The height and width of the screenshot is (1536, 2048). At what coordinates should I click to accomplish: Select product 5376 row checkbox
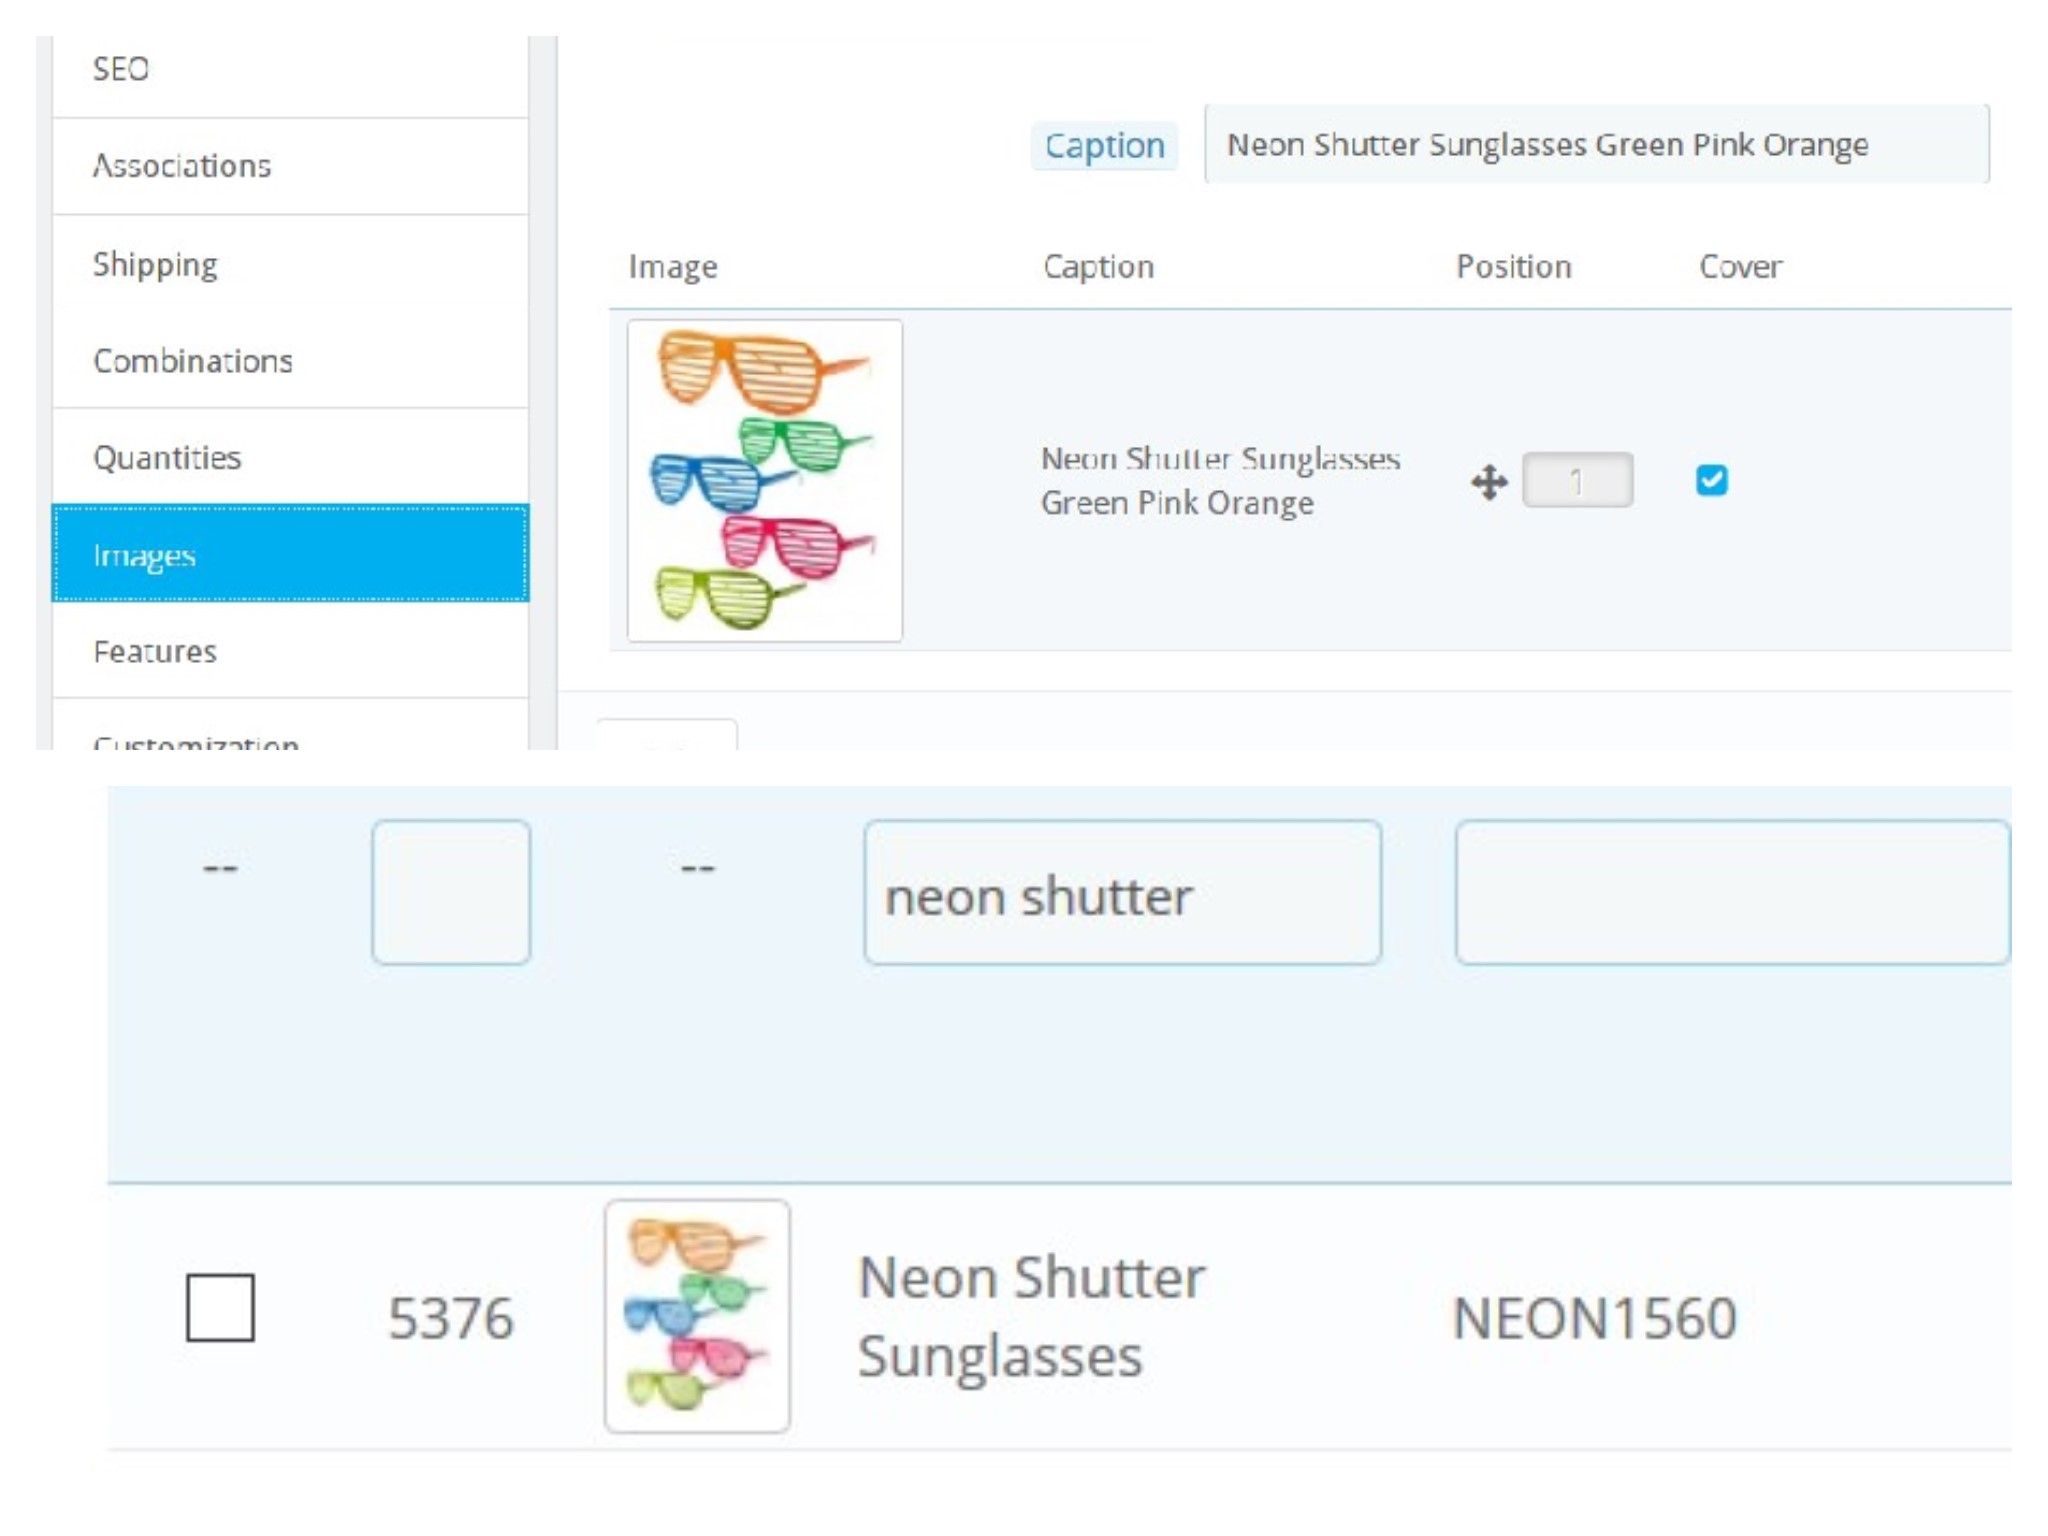[220, 1307]
